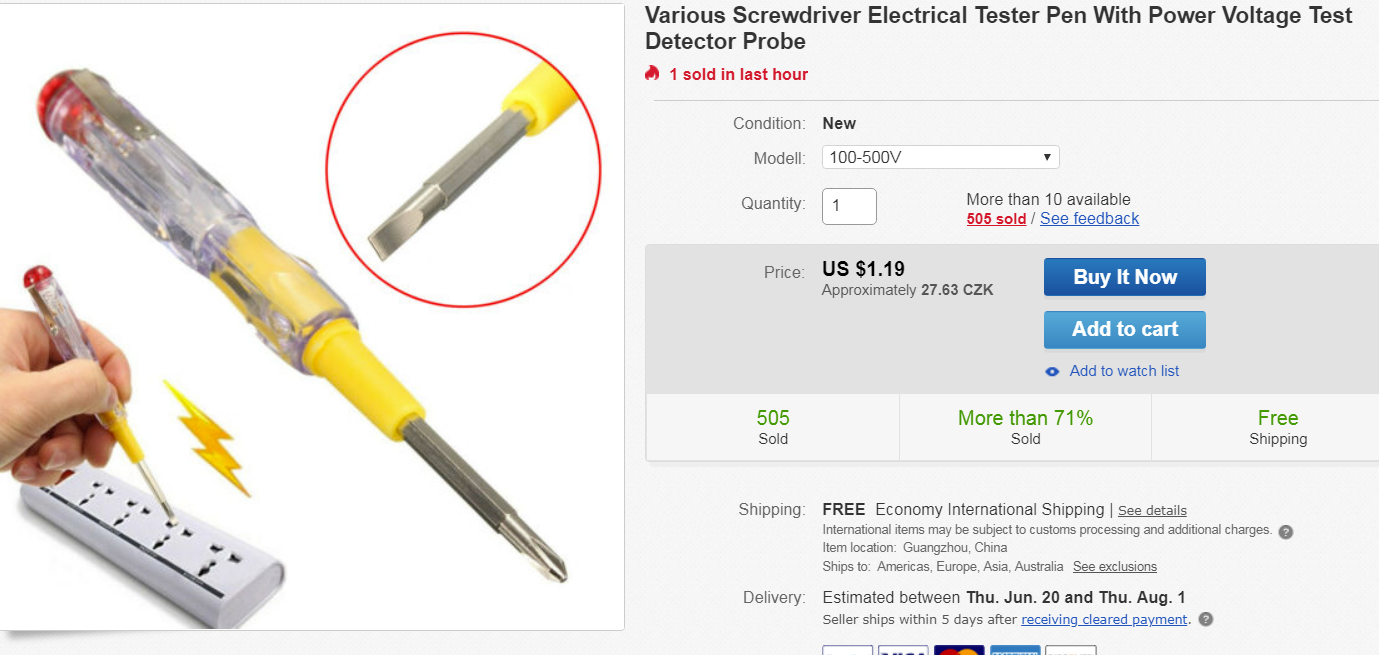Image resolution: width=1379 pixels, height=655 pixels.
Task: Click the Visa payment logo
Action: (903, 650)
